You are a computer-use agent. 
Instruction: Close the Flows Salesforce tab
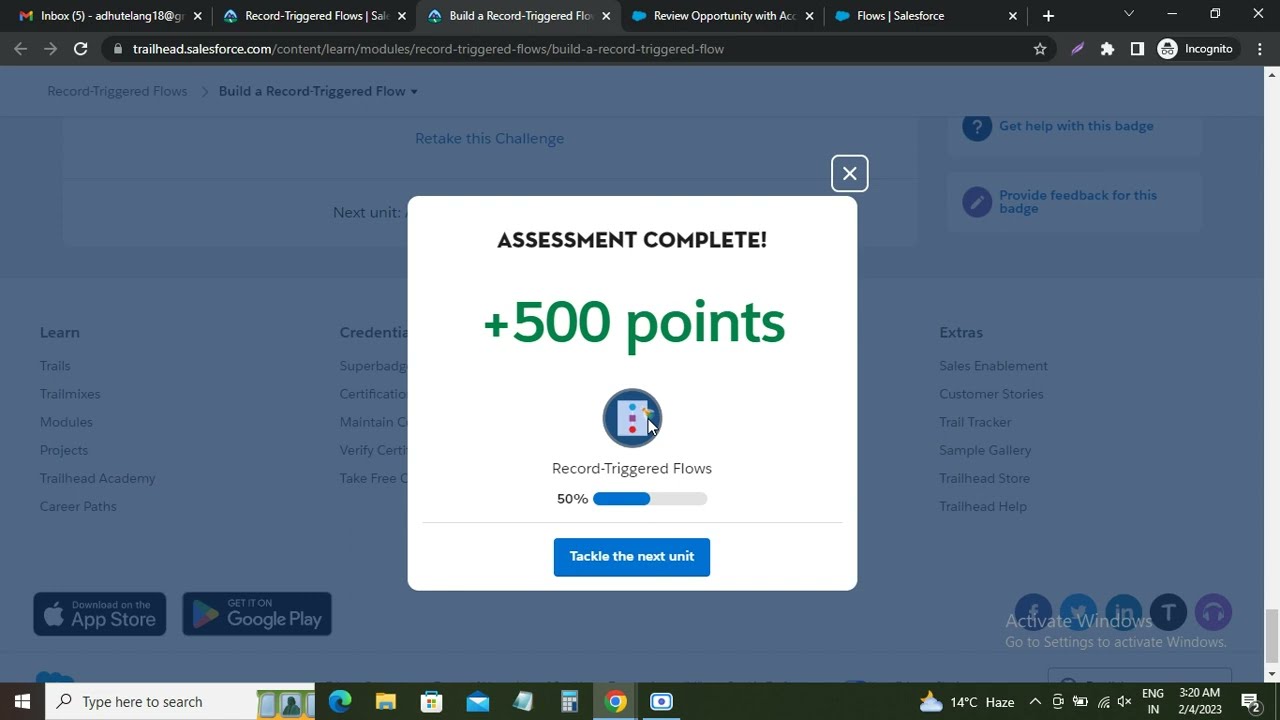pos(1013,16)
